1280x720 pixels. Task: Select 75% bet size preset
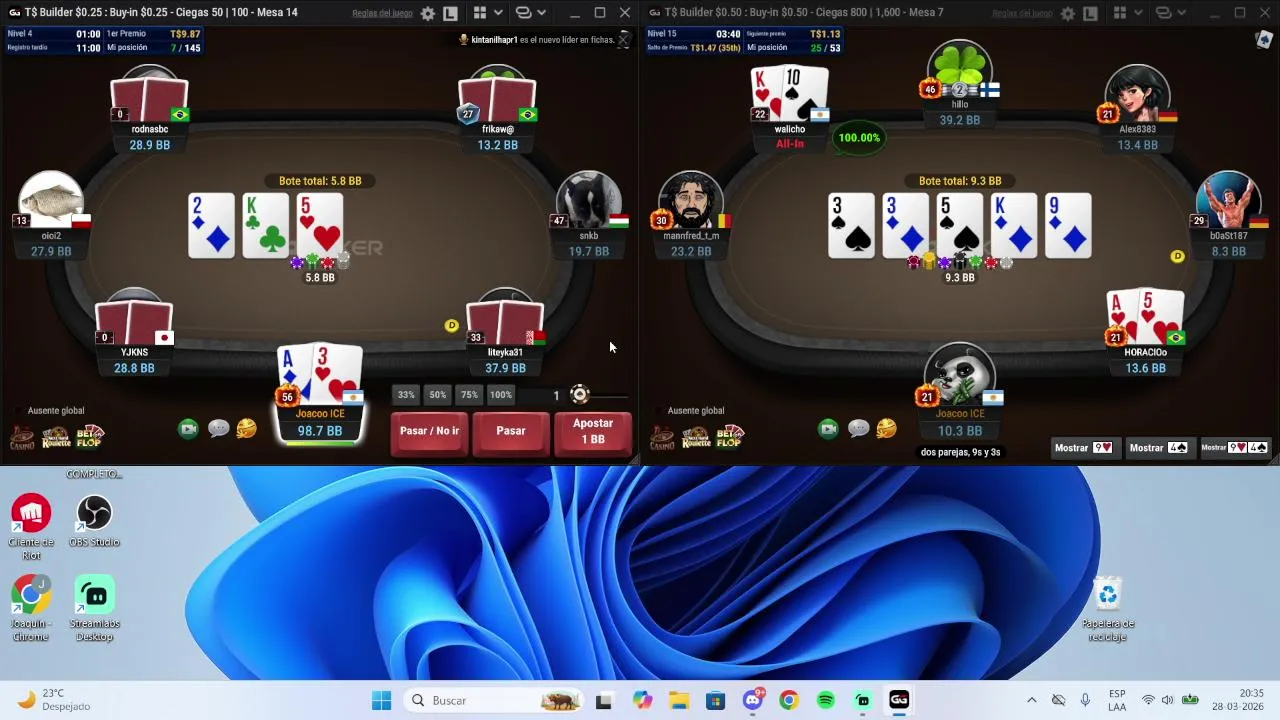click(469, 395)
